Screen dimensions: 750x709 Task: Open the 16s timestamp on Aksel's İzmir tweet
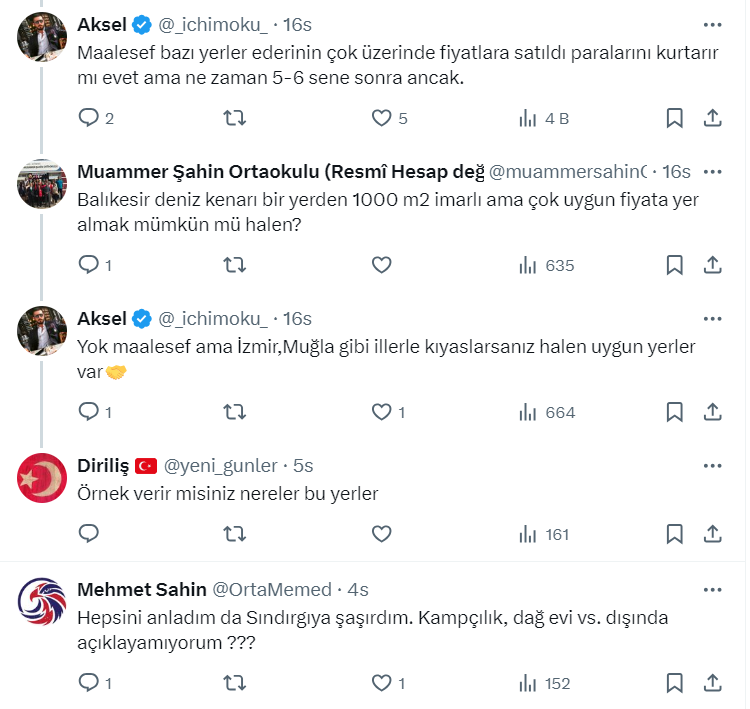[298, 319]
